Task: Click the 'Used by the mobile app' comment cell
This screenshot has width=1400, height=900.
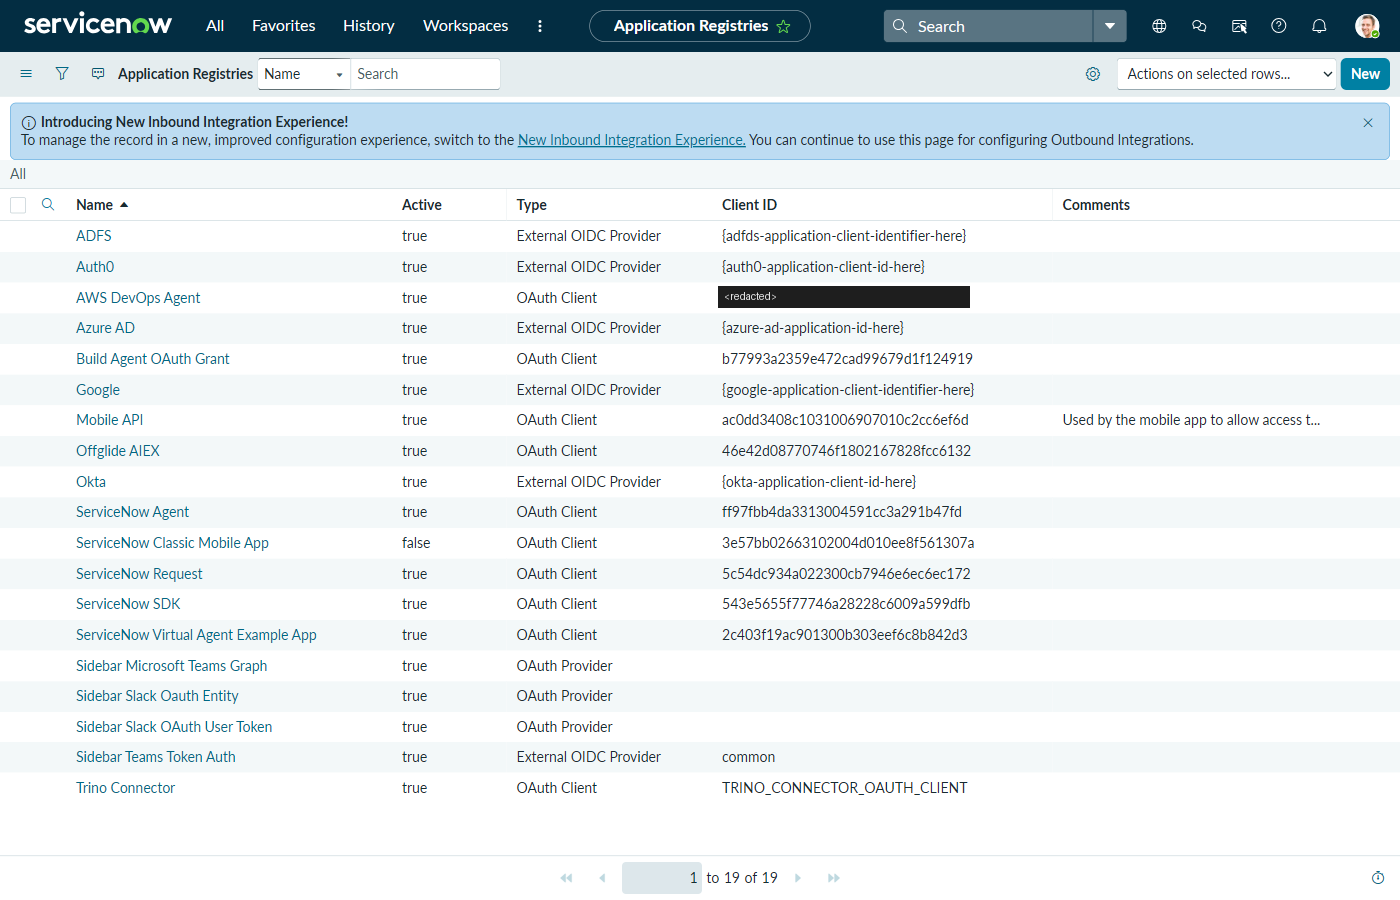Action: [x=1191, y=420]
